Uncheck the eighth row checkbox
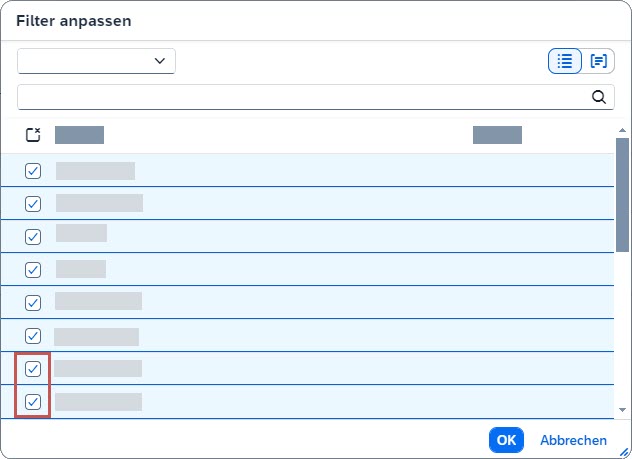 coord(33,402)
